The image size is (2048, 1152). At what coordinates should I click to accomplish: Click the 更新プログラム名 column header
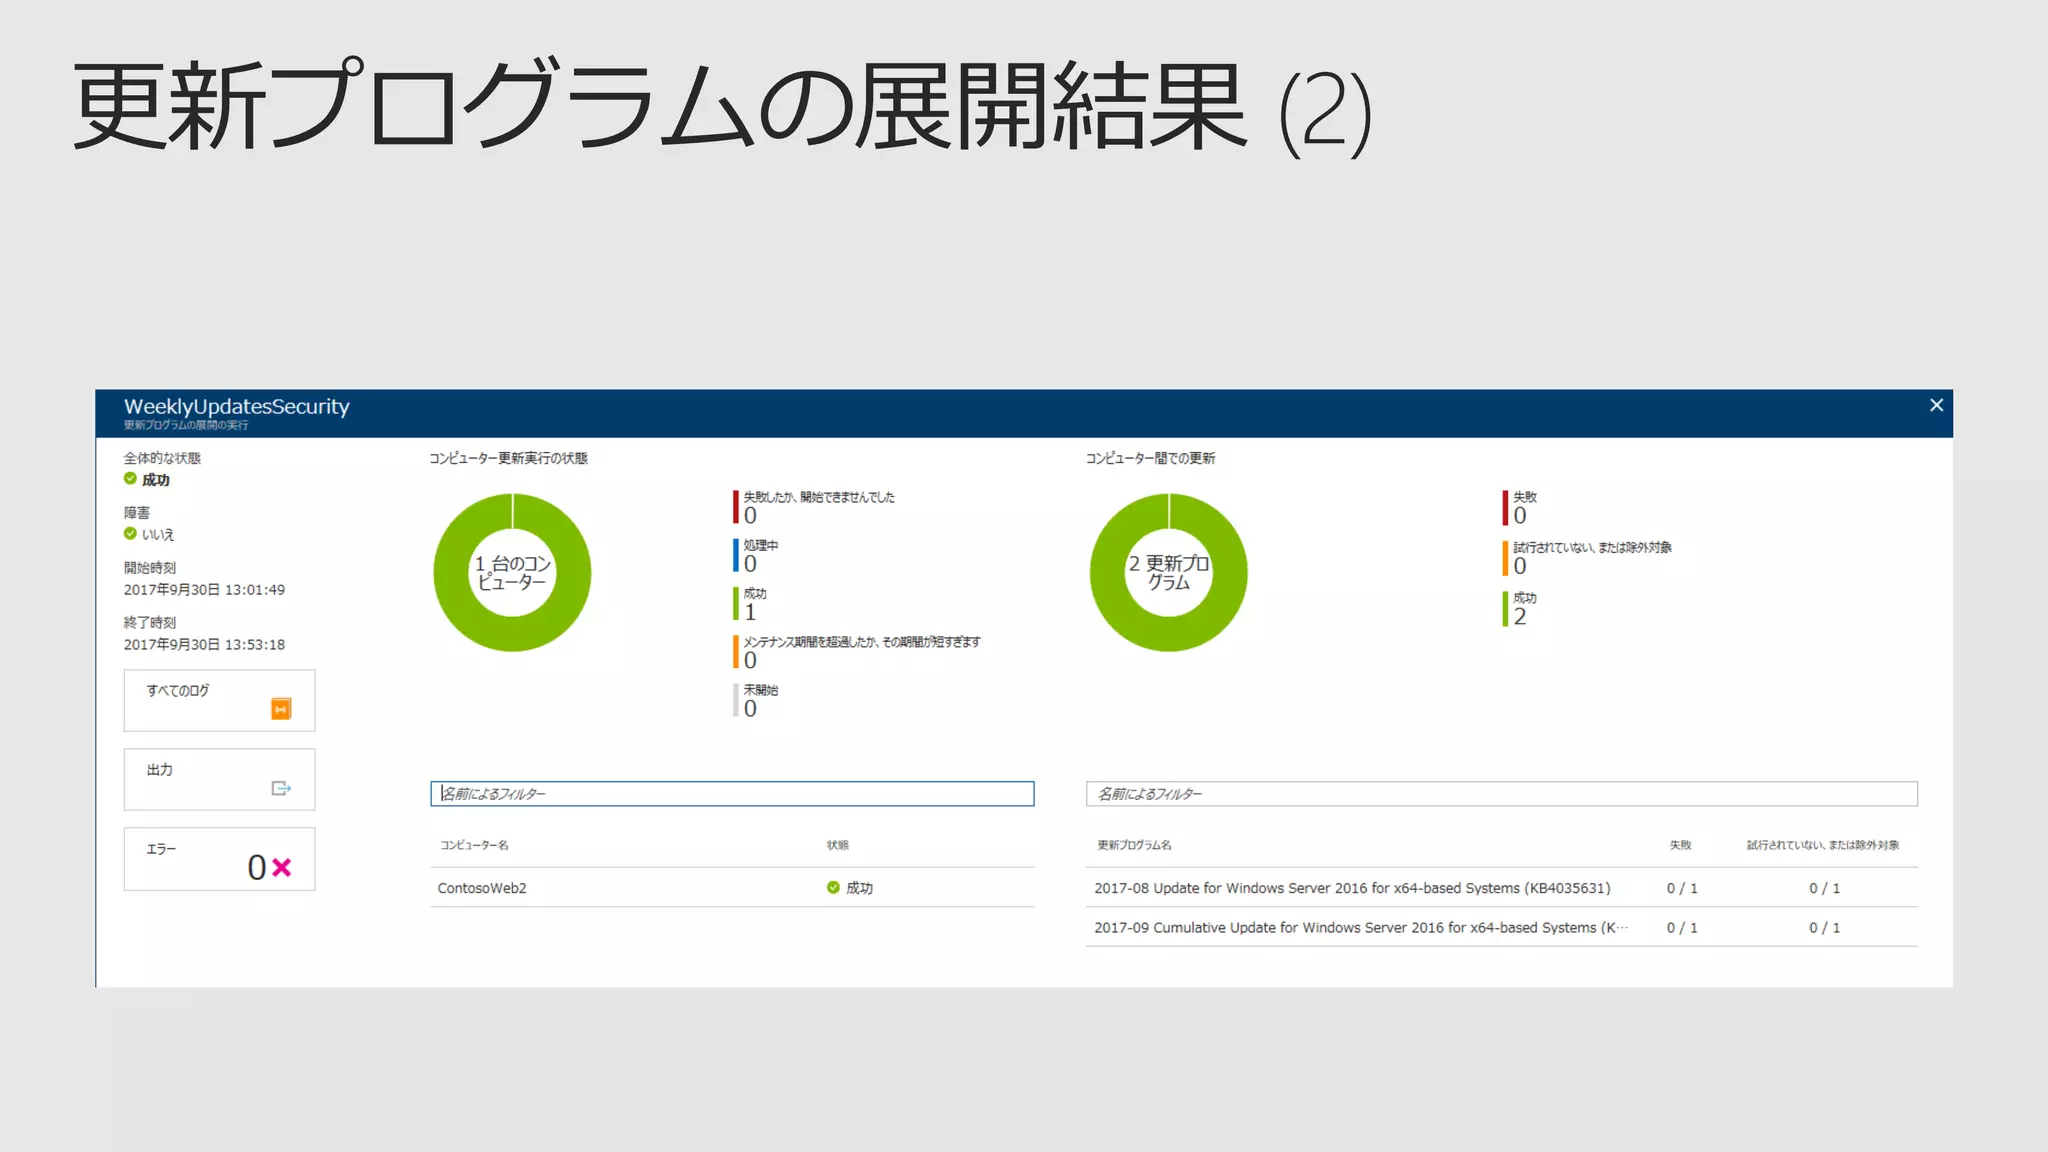click(x=1134, y=845)
